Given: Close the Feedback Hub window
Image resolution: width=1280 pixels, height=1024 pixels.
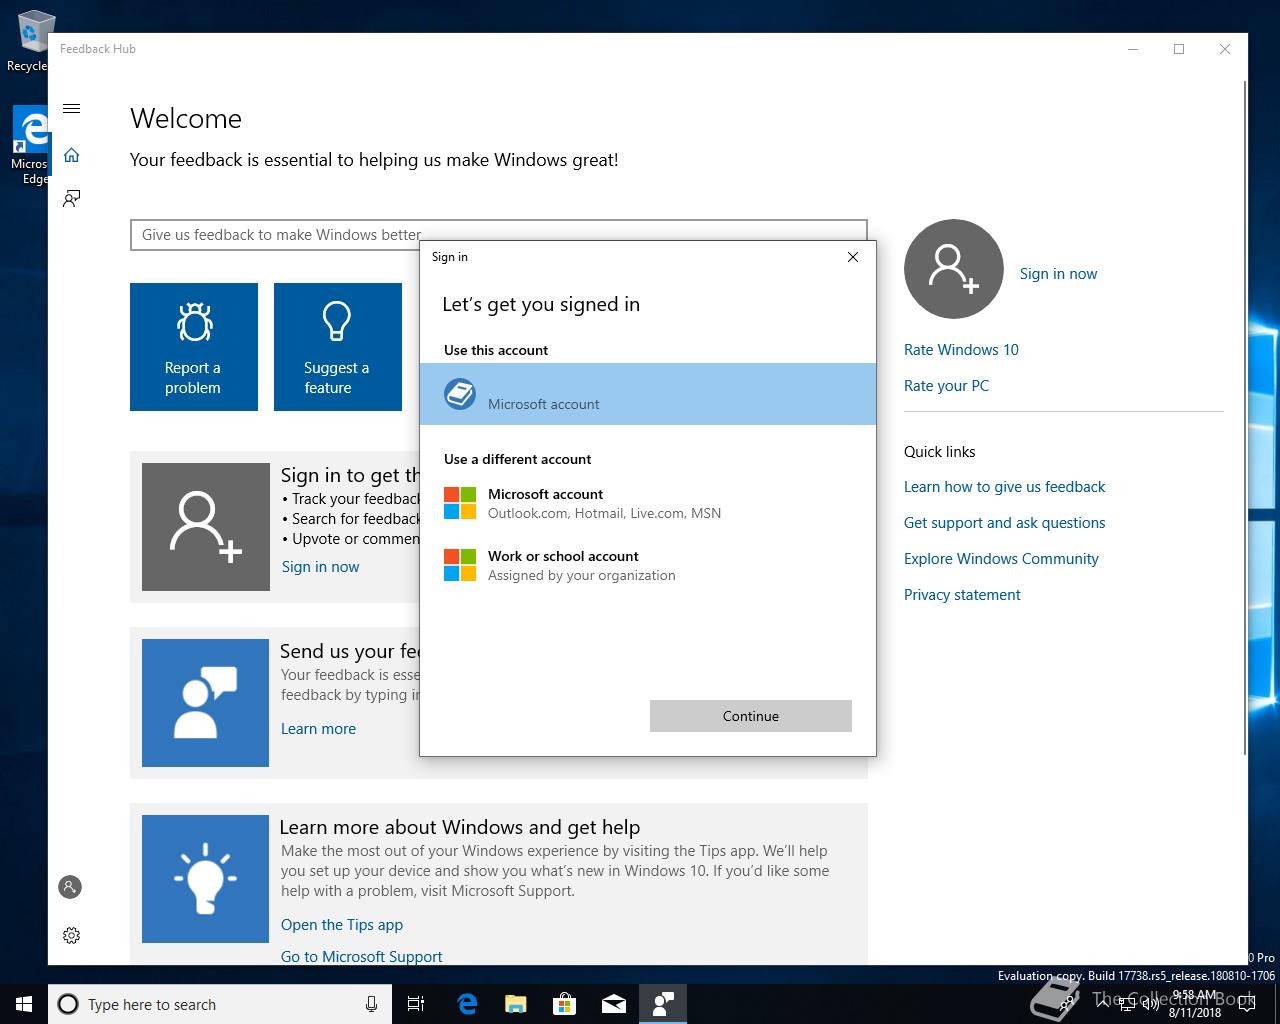Looking at the screenshot, I should pos(1225,49).
